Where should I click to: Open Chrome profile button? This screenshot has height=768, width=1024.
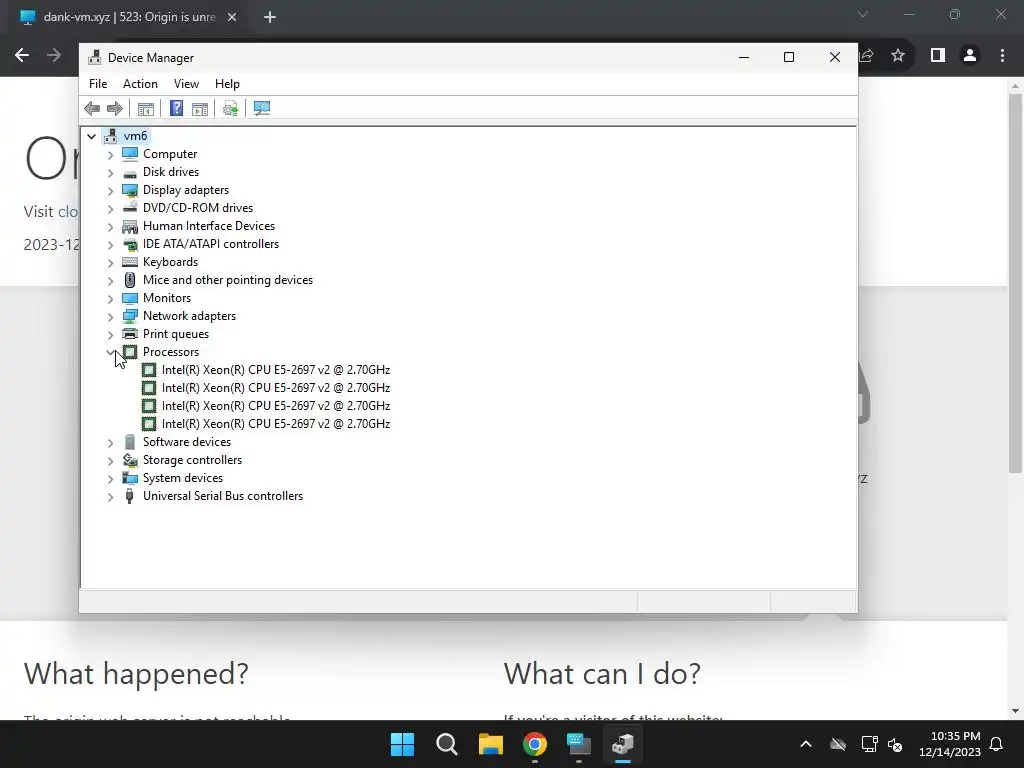(970, 56)
